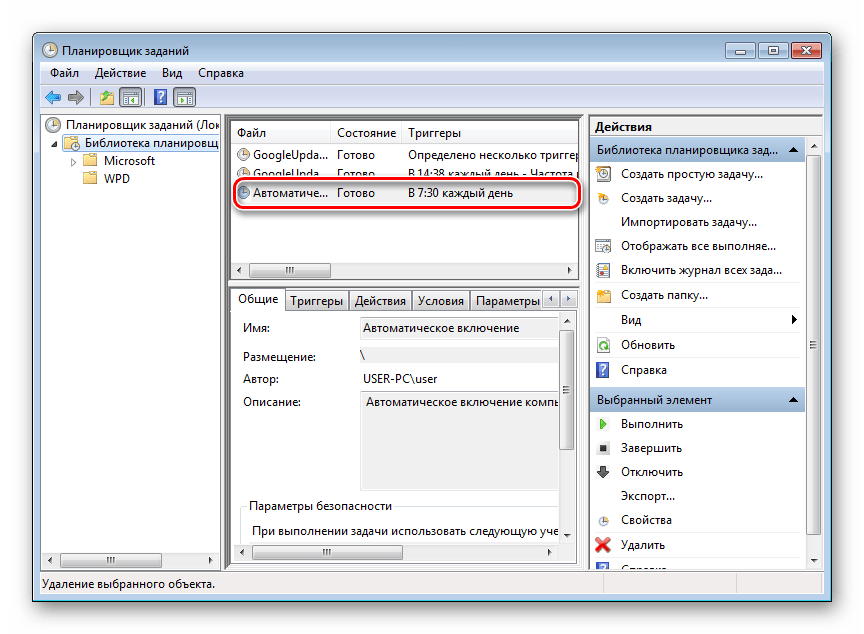The image size is (864, 634).
Task: Toggle the console tree show/hide toolbar button
Action: [130, 97]
